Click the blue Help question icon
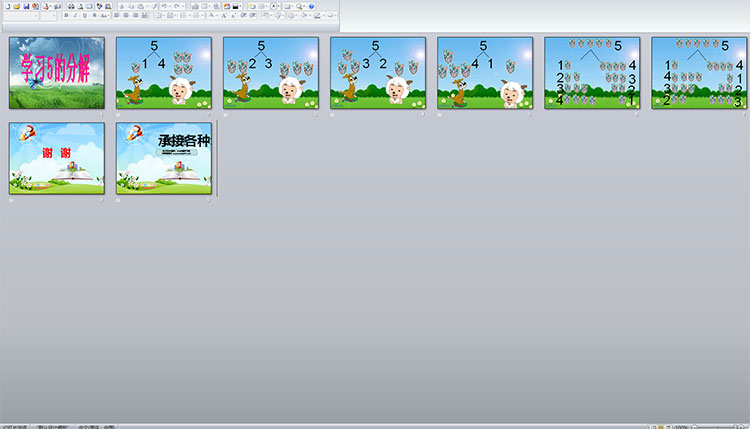The width and height of the screenshot is (750, 429). 311,6
